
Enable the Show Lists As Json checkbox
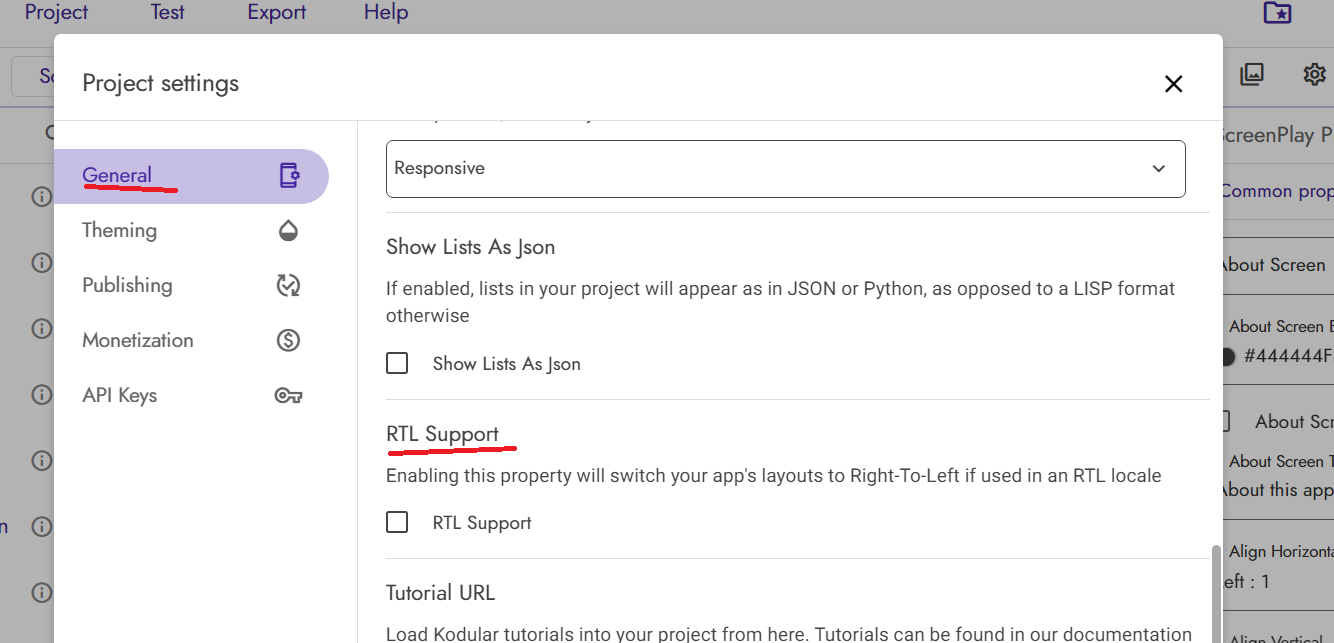point(397,363)
